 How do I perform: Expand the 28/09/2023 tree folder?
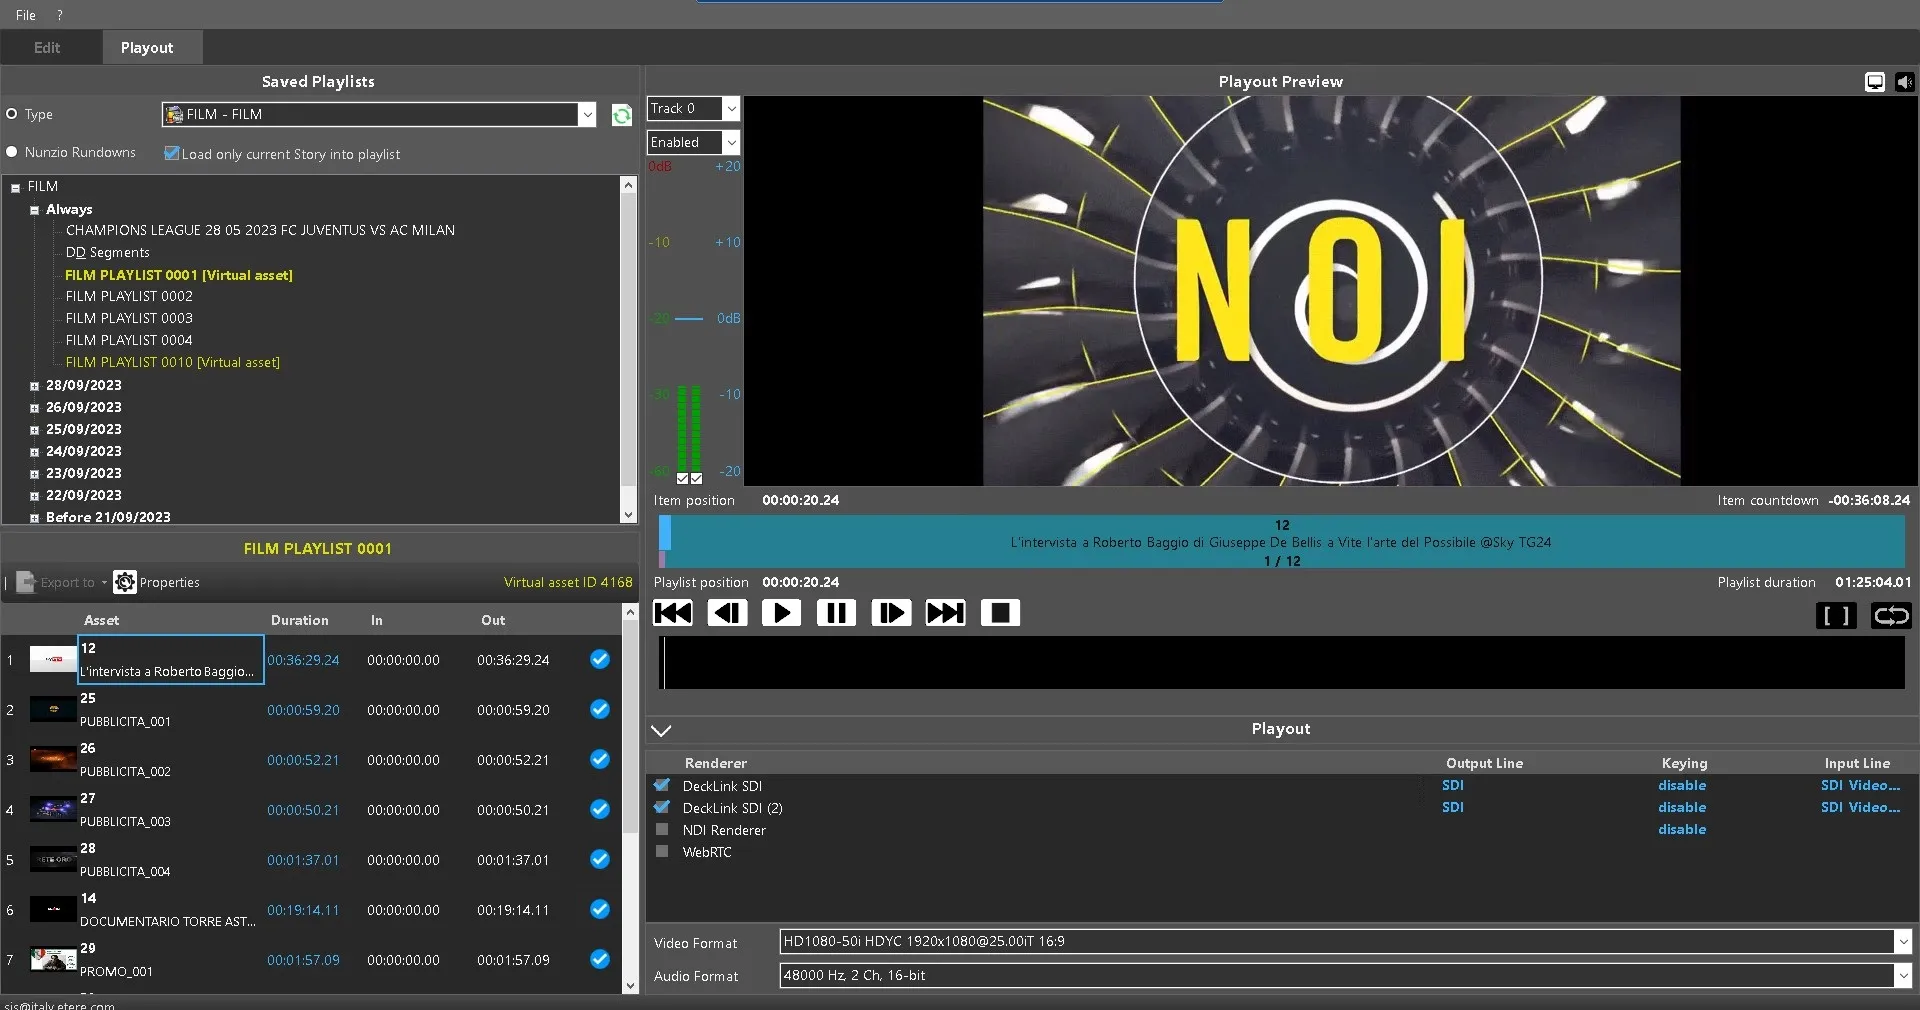pos(34,386)
